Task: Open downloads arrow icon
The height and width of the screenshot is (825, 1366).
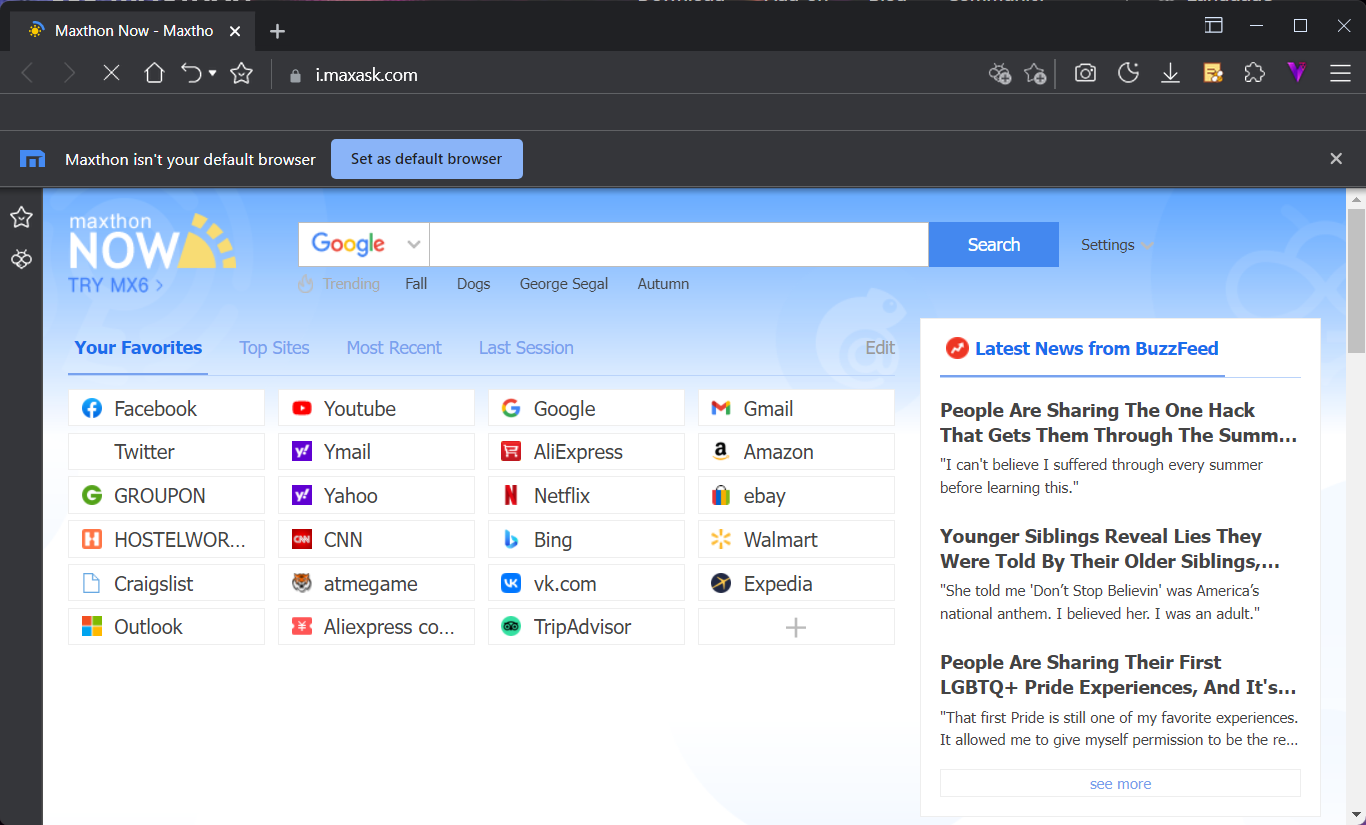Action: [x=1170, y=73]
